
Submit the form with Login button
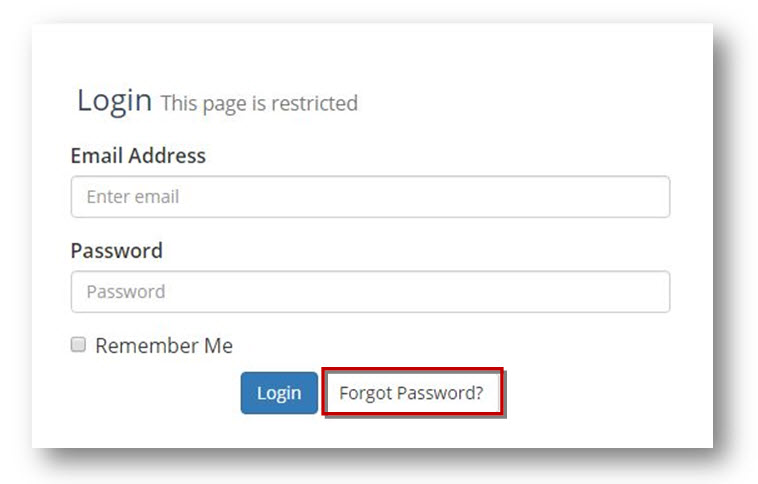279,393
